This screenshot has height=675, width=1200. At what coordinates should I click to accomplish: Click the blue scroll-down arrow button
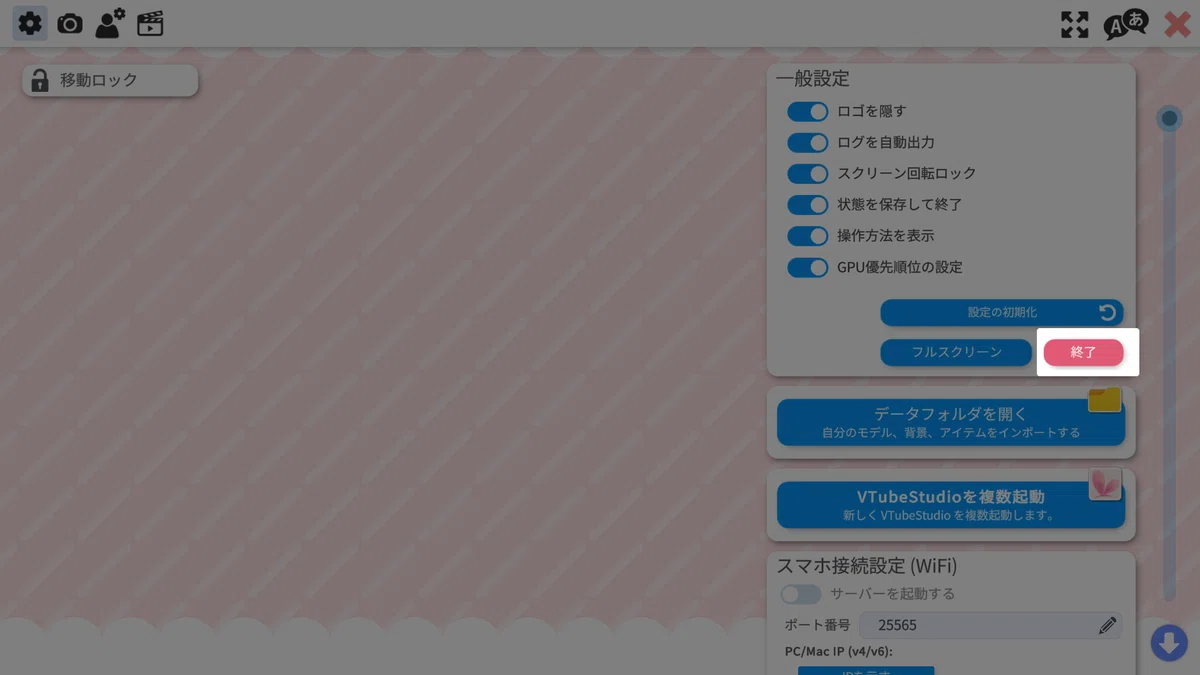(1169, 642)
